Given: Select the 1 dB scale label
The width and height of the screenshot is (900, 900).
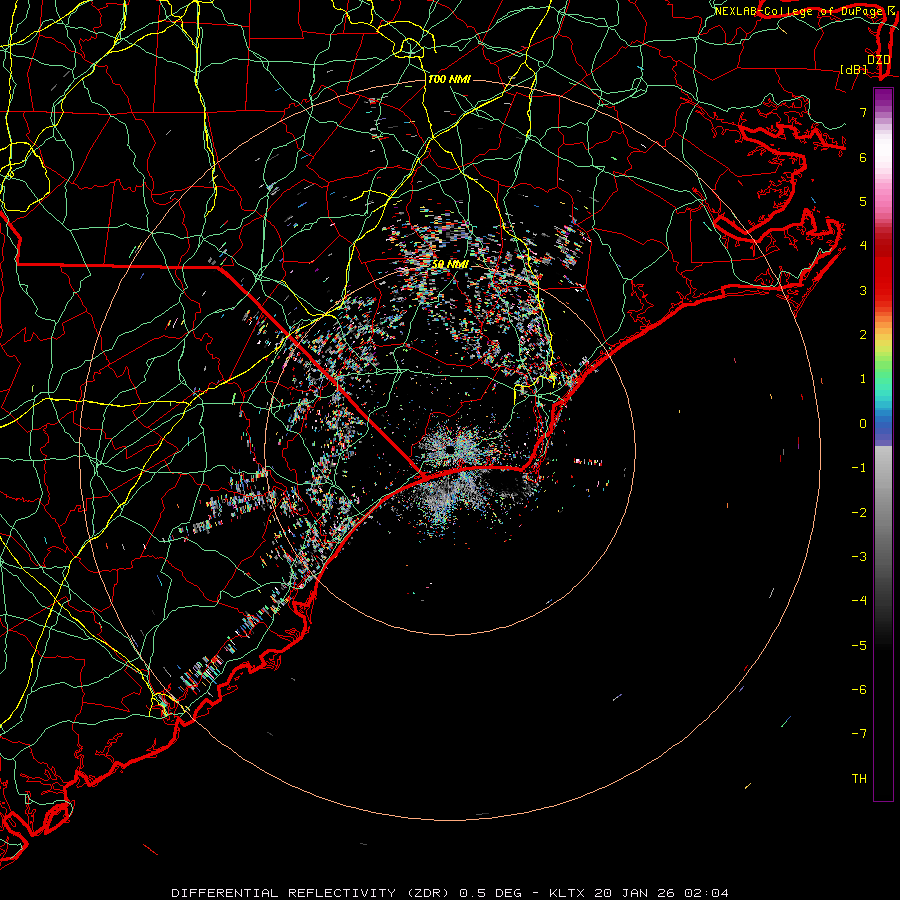Looking at the screenshot, I should pyautogui.click(x=863, y=379).
